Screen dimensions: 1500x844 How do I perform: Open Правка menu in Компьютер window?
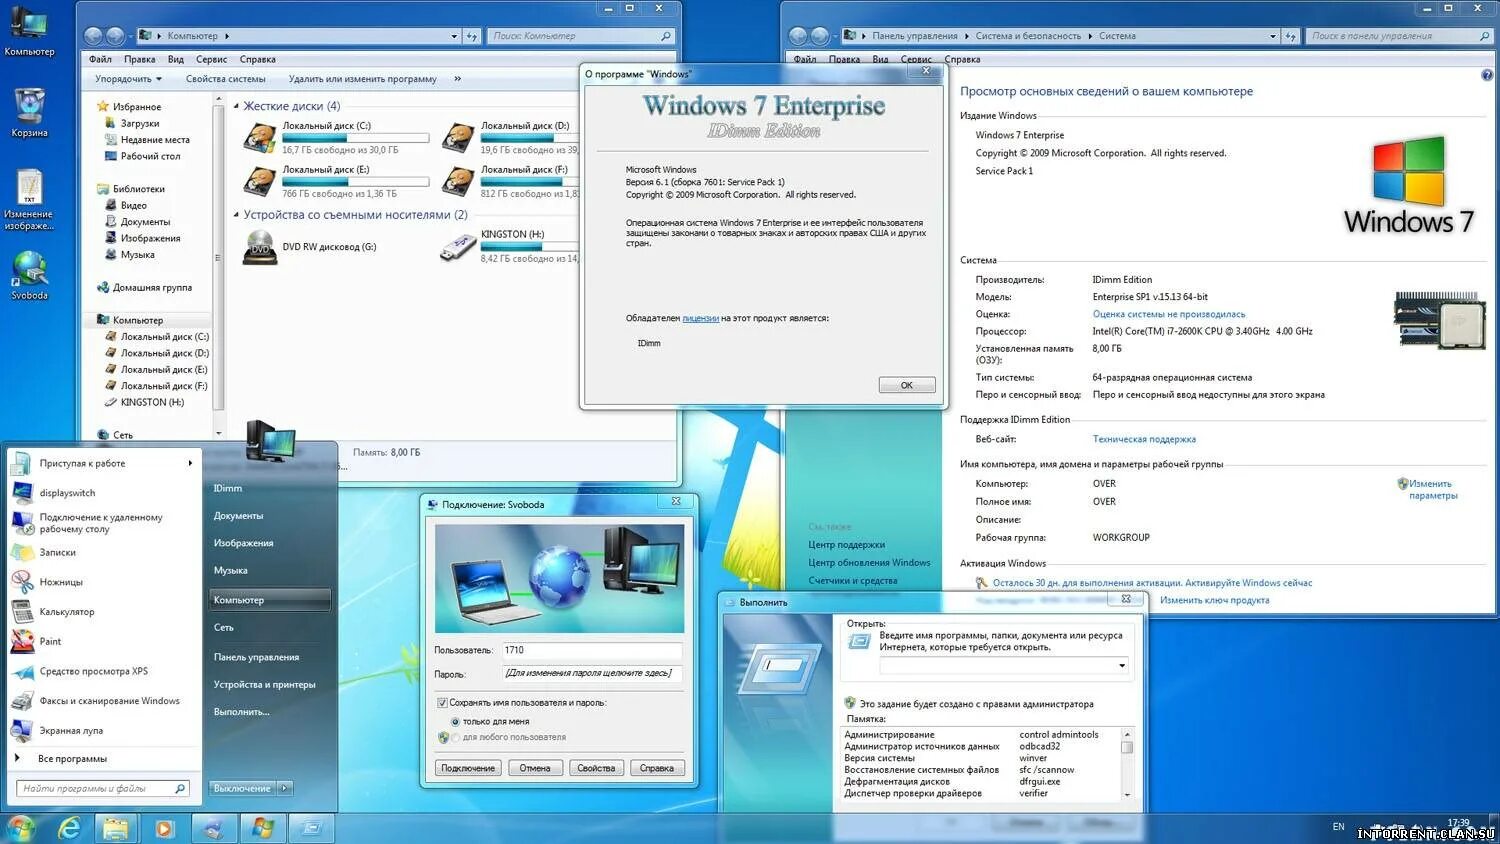(139, 59)
